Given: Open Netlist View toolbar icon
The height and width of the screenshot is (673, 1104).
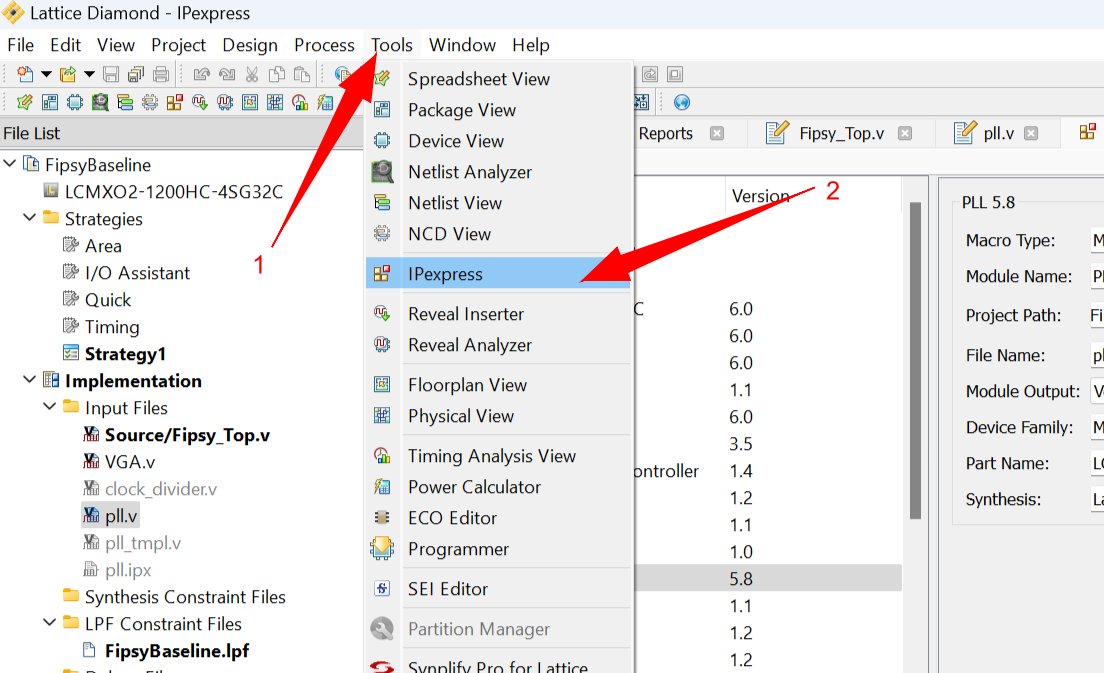Looking at the screenshot, I should click(125, 103).
